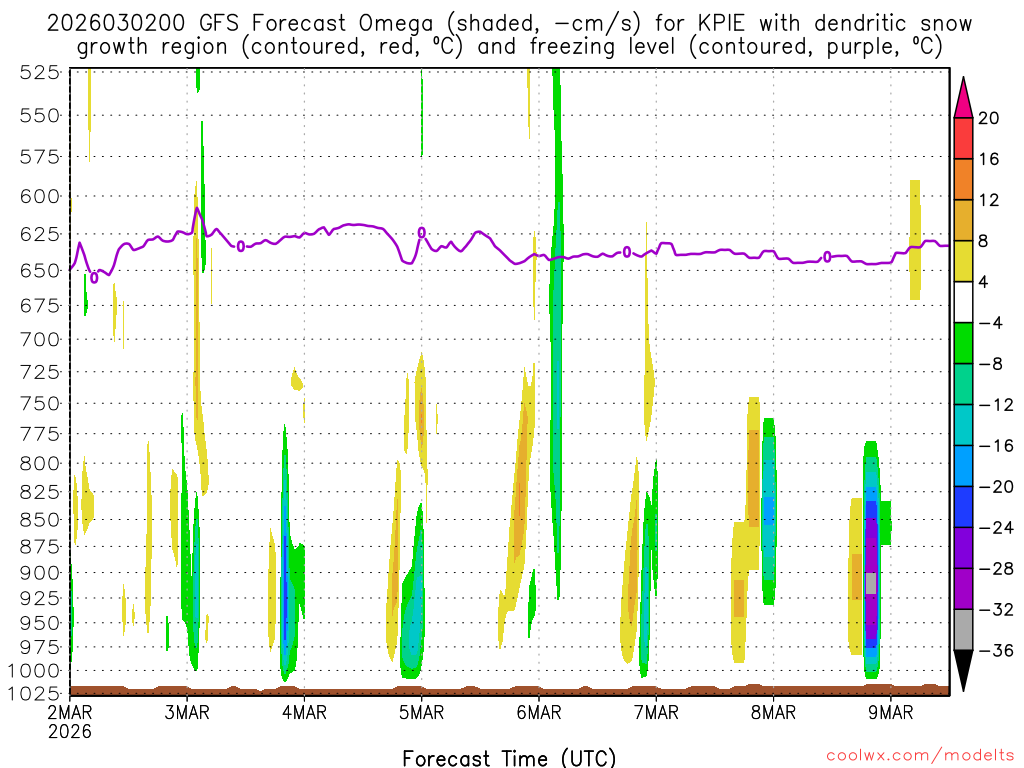The width and height of the screenshot is (1024, 768).
Task: Click the black arrow at the colorbar bottom
Action: pos(963,671)
